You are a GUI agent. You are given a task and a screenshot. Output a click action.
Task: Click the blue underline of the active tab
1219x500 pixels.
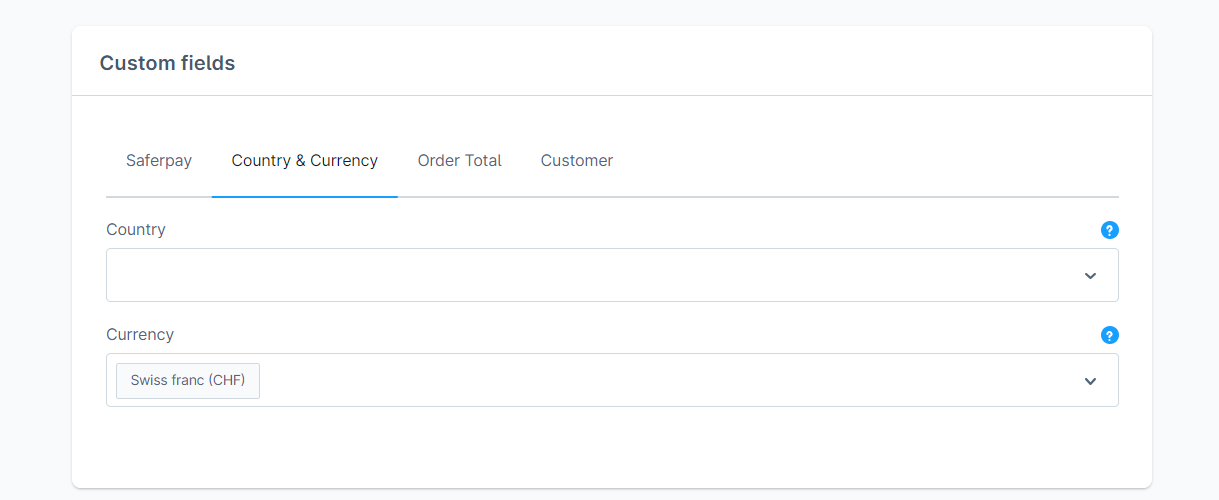click(304, 196)
